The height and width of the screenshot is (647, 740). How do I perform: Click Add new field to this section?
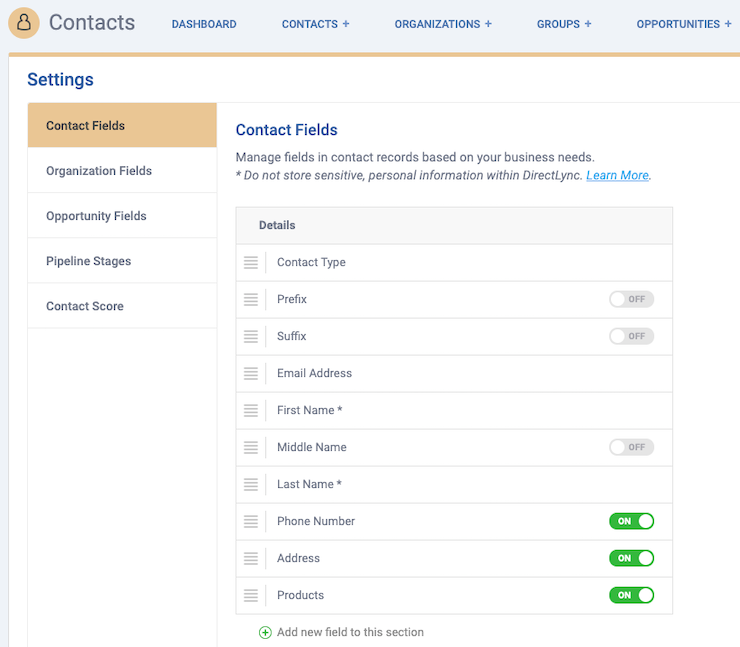point(350,632)
